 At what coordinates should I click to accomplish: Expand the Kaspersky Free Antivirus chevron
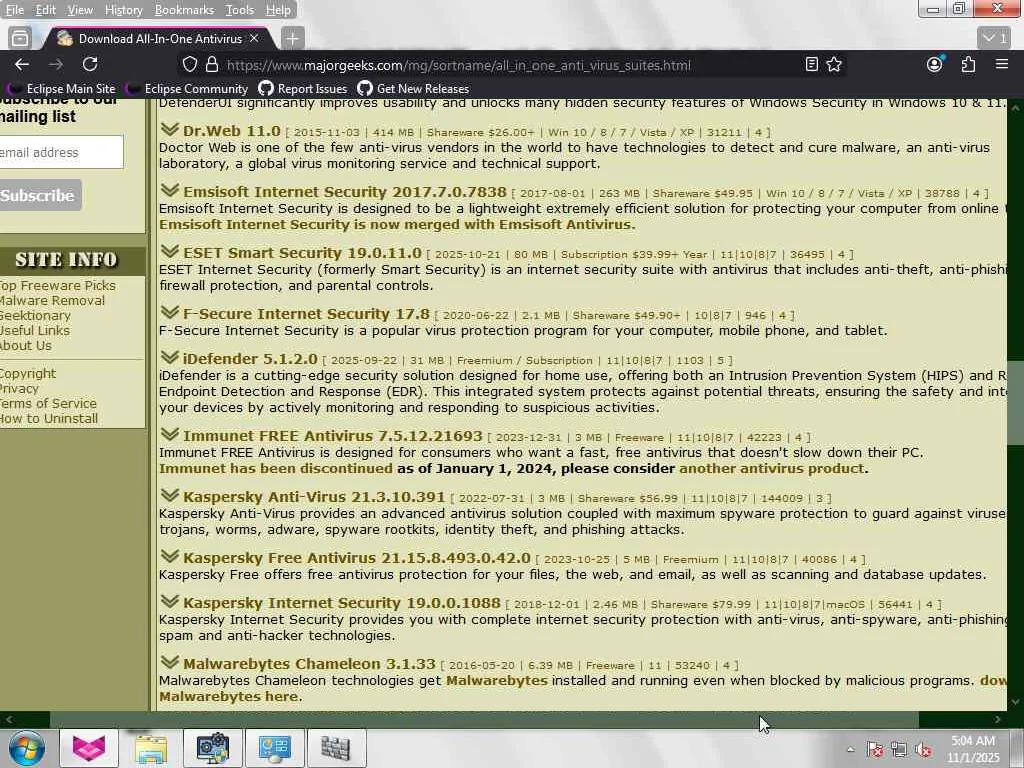pyautogui.click(x=170, y=556)
